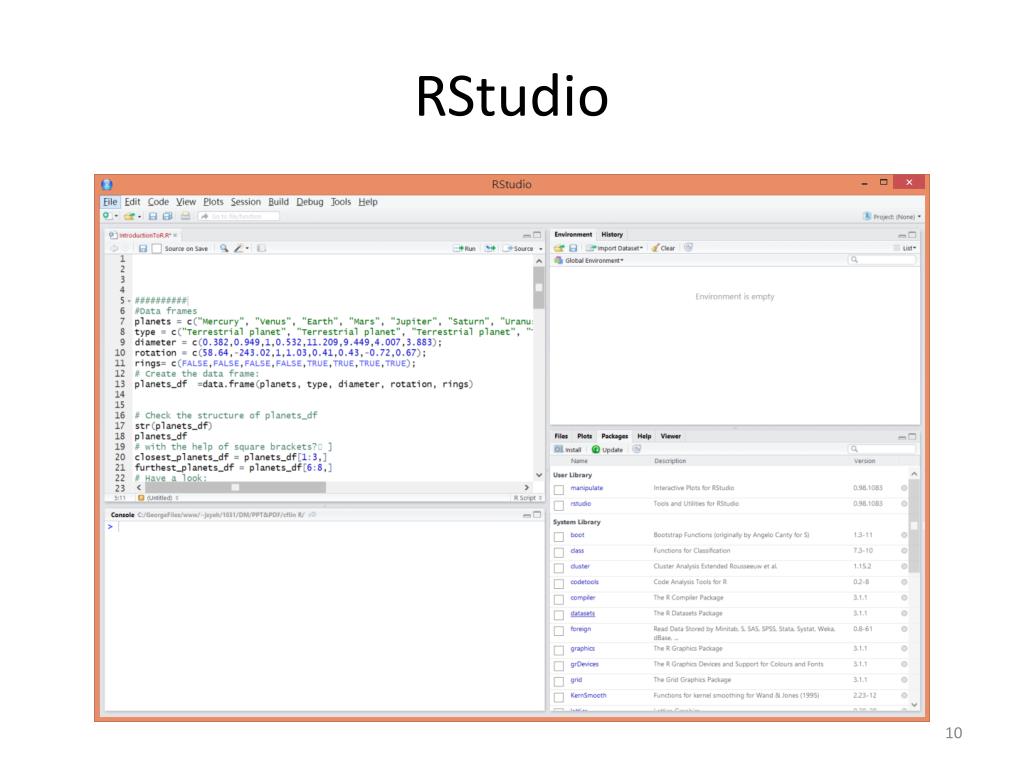Open the recent files dropdown arrow
Image resolution: width=1024 pixels, height=768 pixels.
(x=139, y=216)
